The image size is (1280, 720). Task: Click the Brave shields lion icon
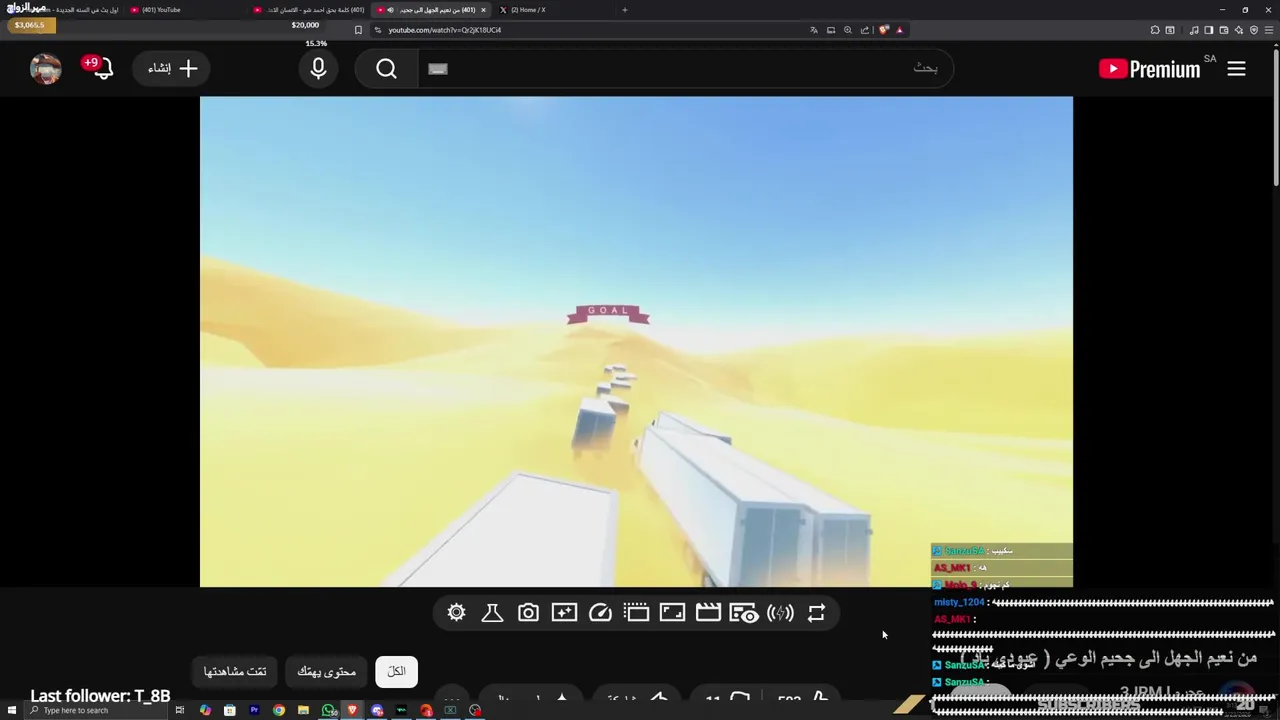(884, 30)
